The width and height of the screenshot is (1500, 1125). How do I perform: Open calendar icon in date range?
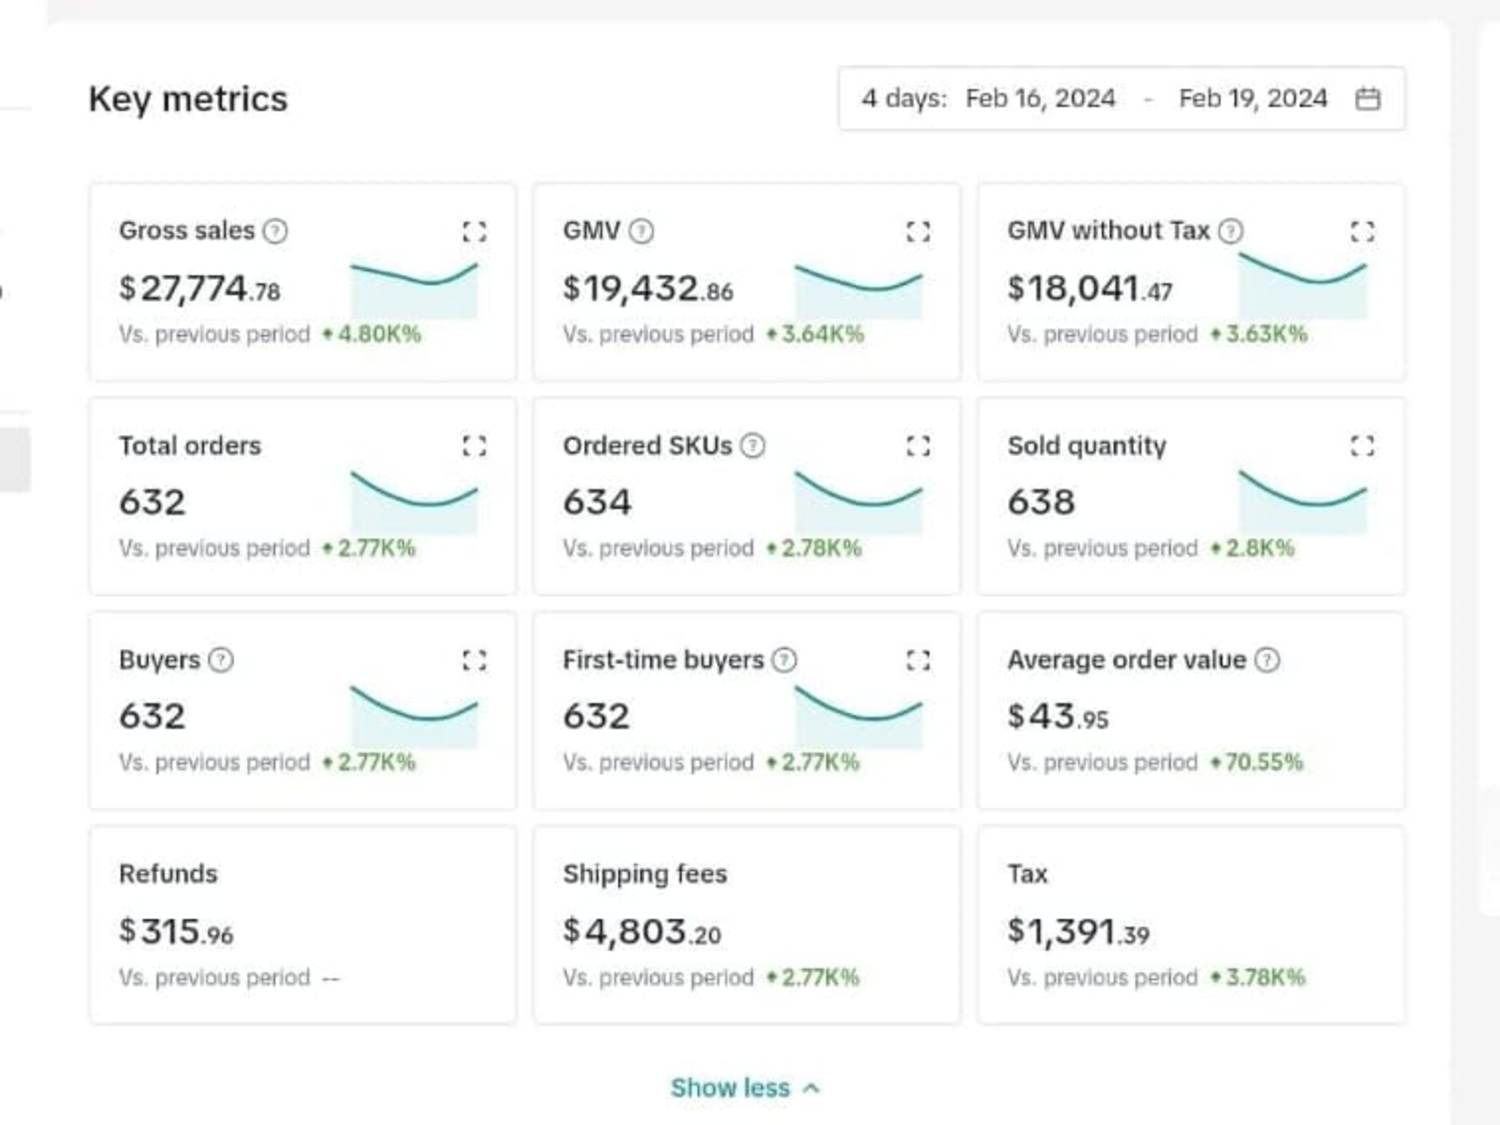pyautogui.click(x=1368, y=98)
